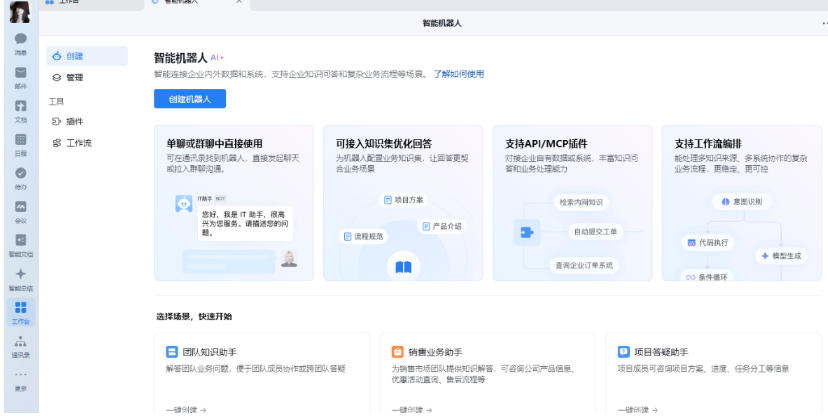Click the 模型生成 workflow node
828x417 pixels.
pos(781,256)
